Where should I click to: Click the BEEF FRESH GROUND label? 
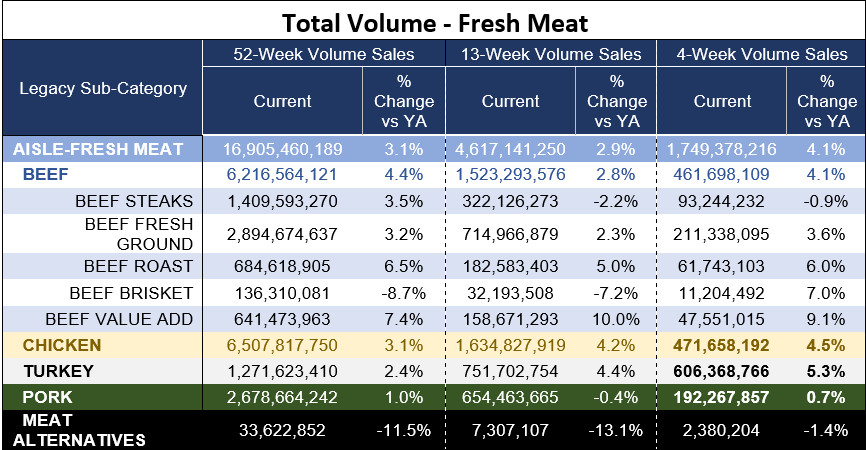[x=139, y=234]
